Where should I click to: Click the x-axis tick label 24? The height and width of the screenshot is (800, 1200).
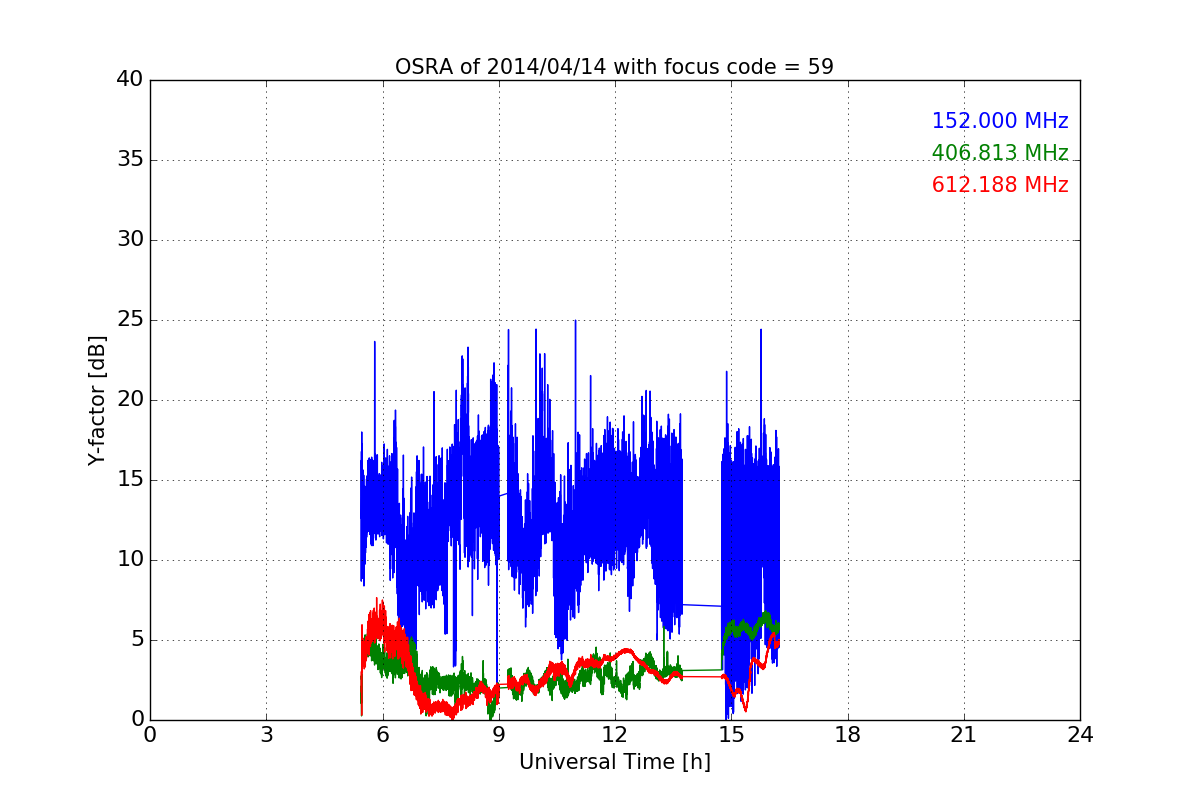coord(1080,735)
